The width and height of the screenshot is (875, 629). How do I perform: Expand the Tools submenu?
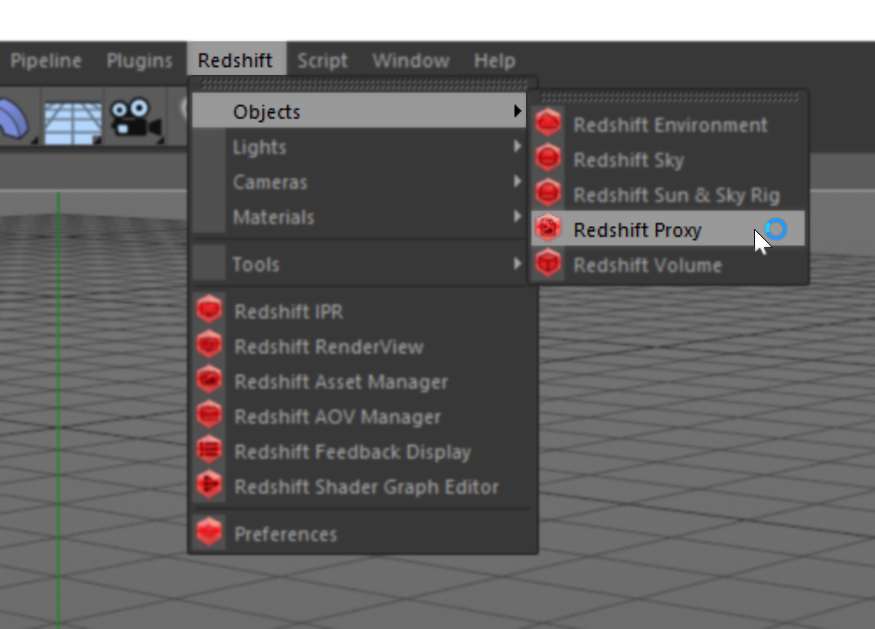click(359, 264)
